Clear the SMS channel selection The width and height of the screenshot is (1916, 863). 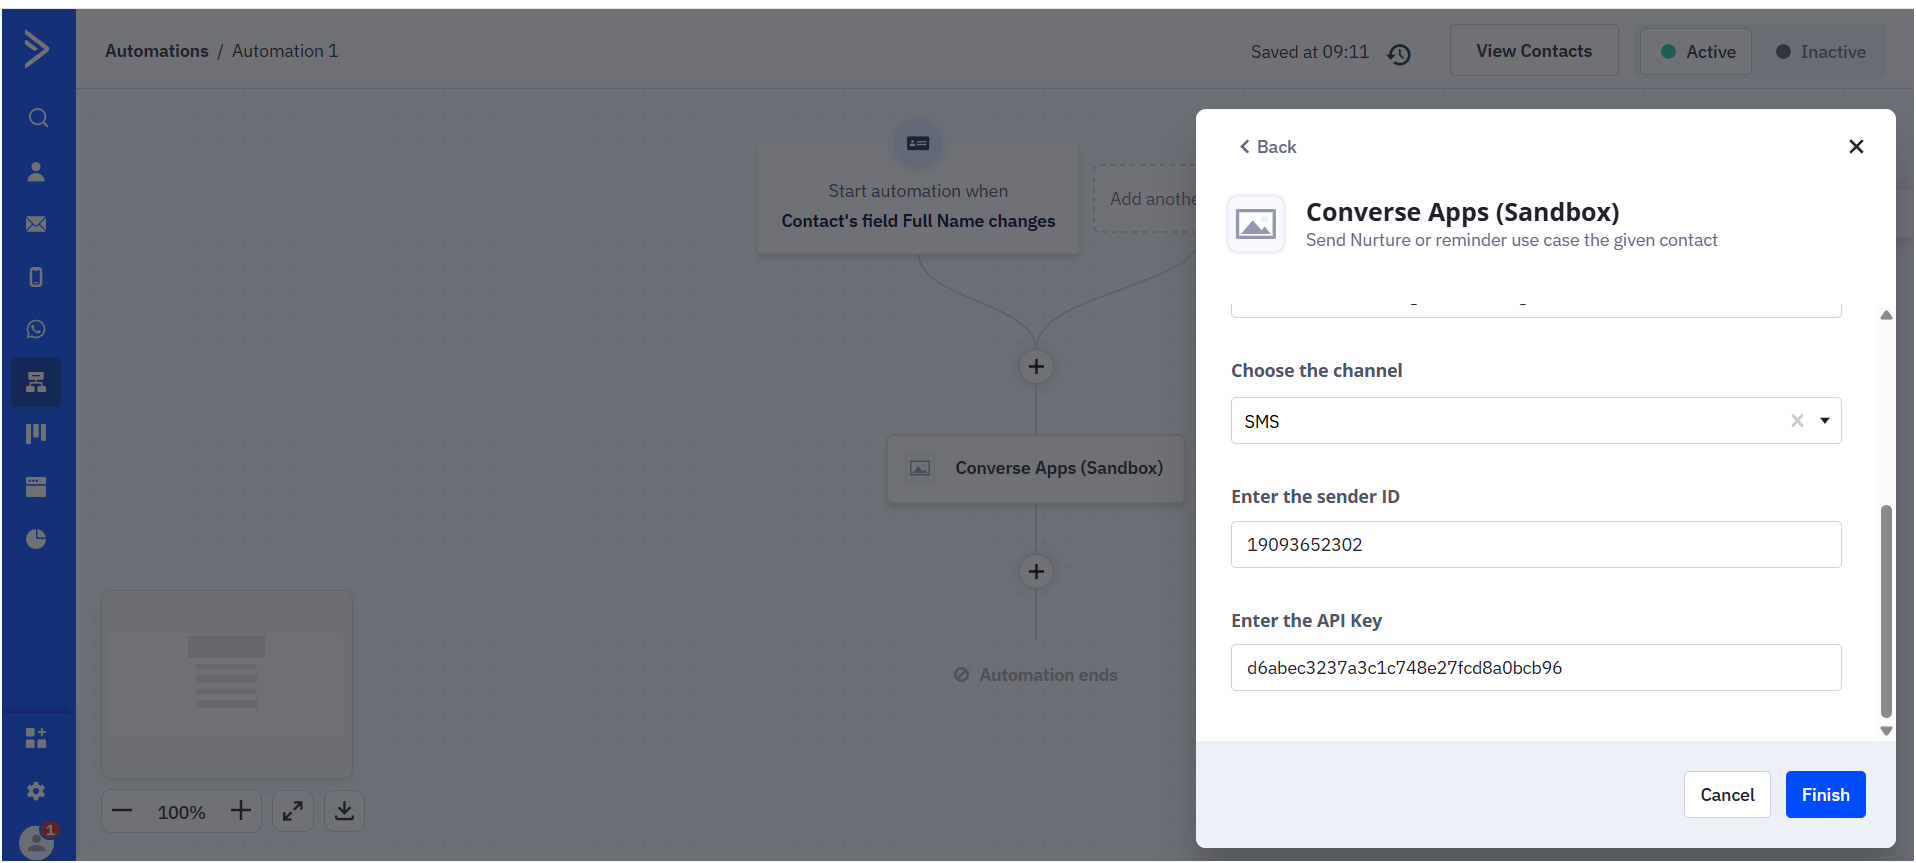[1797, 421]
